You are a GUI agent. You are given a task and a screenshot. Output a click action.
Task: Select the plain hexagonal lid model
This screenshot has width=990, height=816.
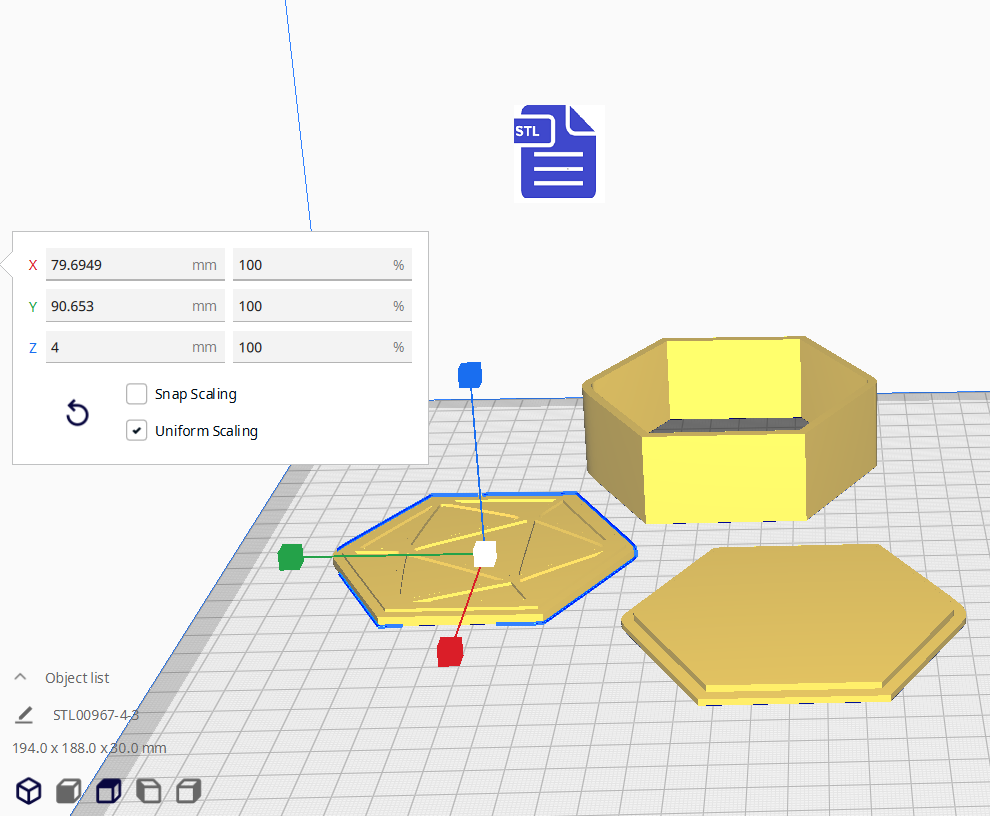click(x=795, y=615)
